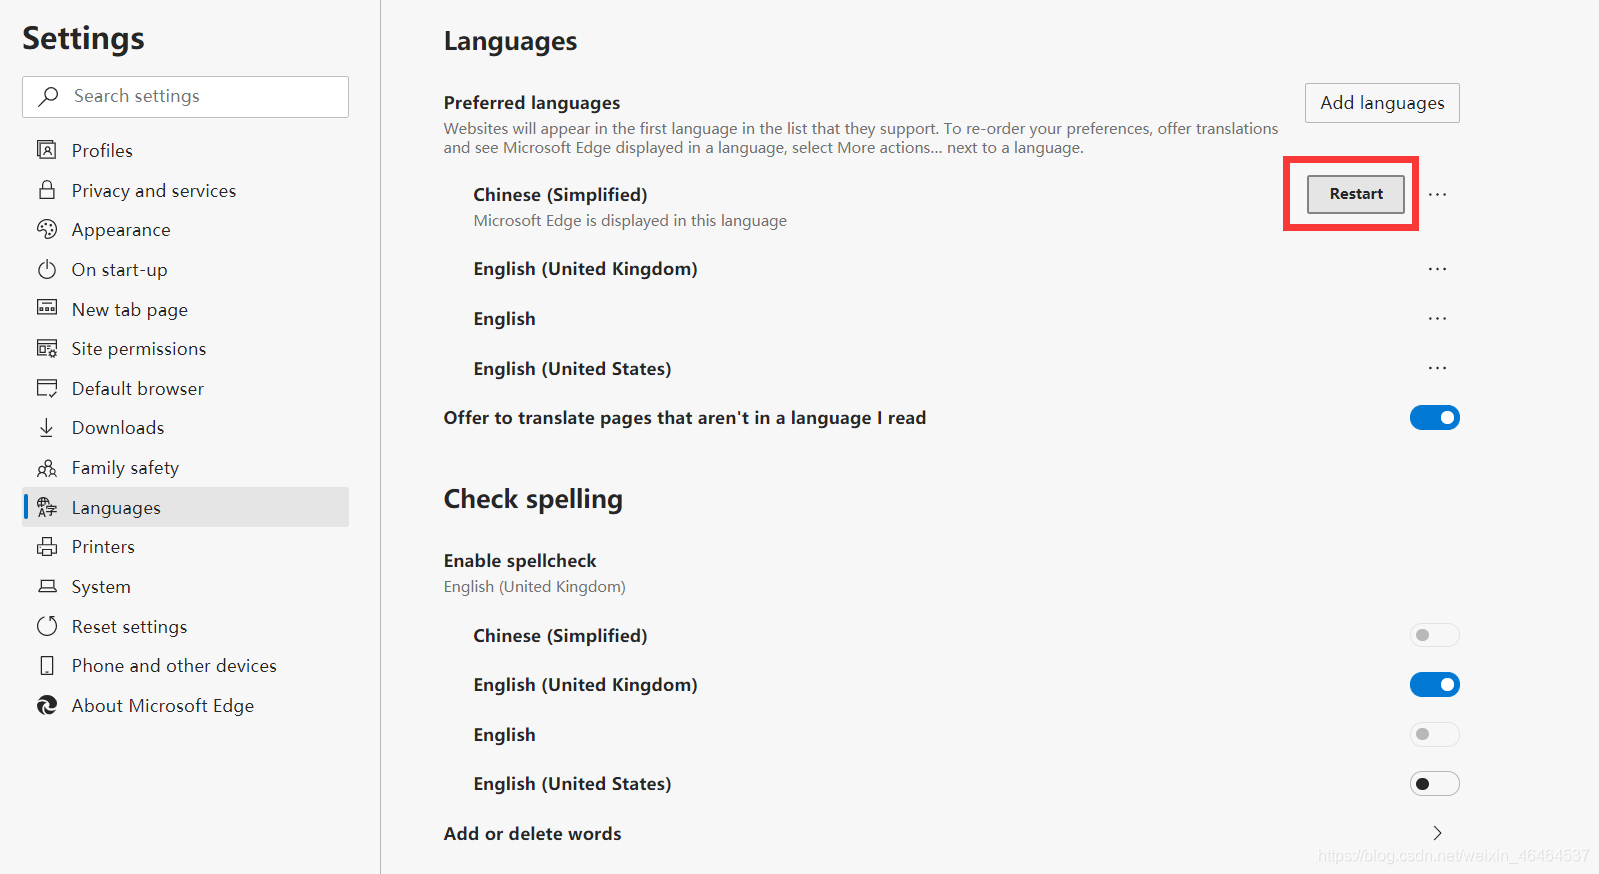Click the On start-up power icon
The height and width of the screenshot is (874, 1599).
[47, 269]
